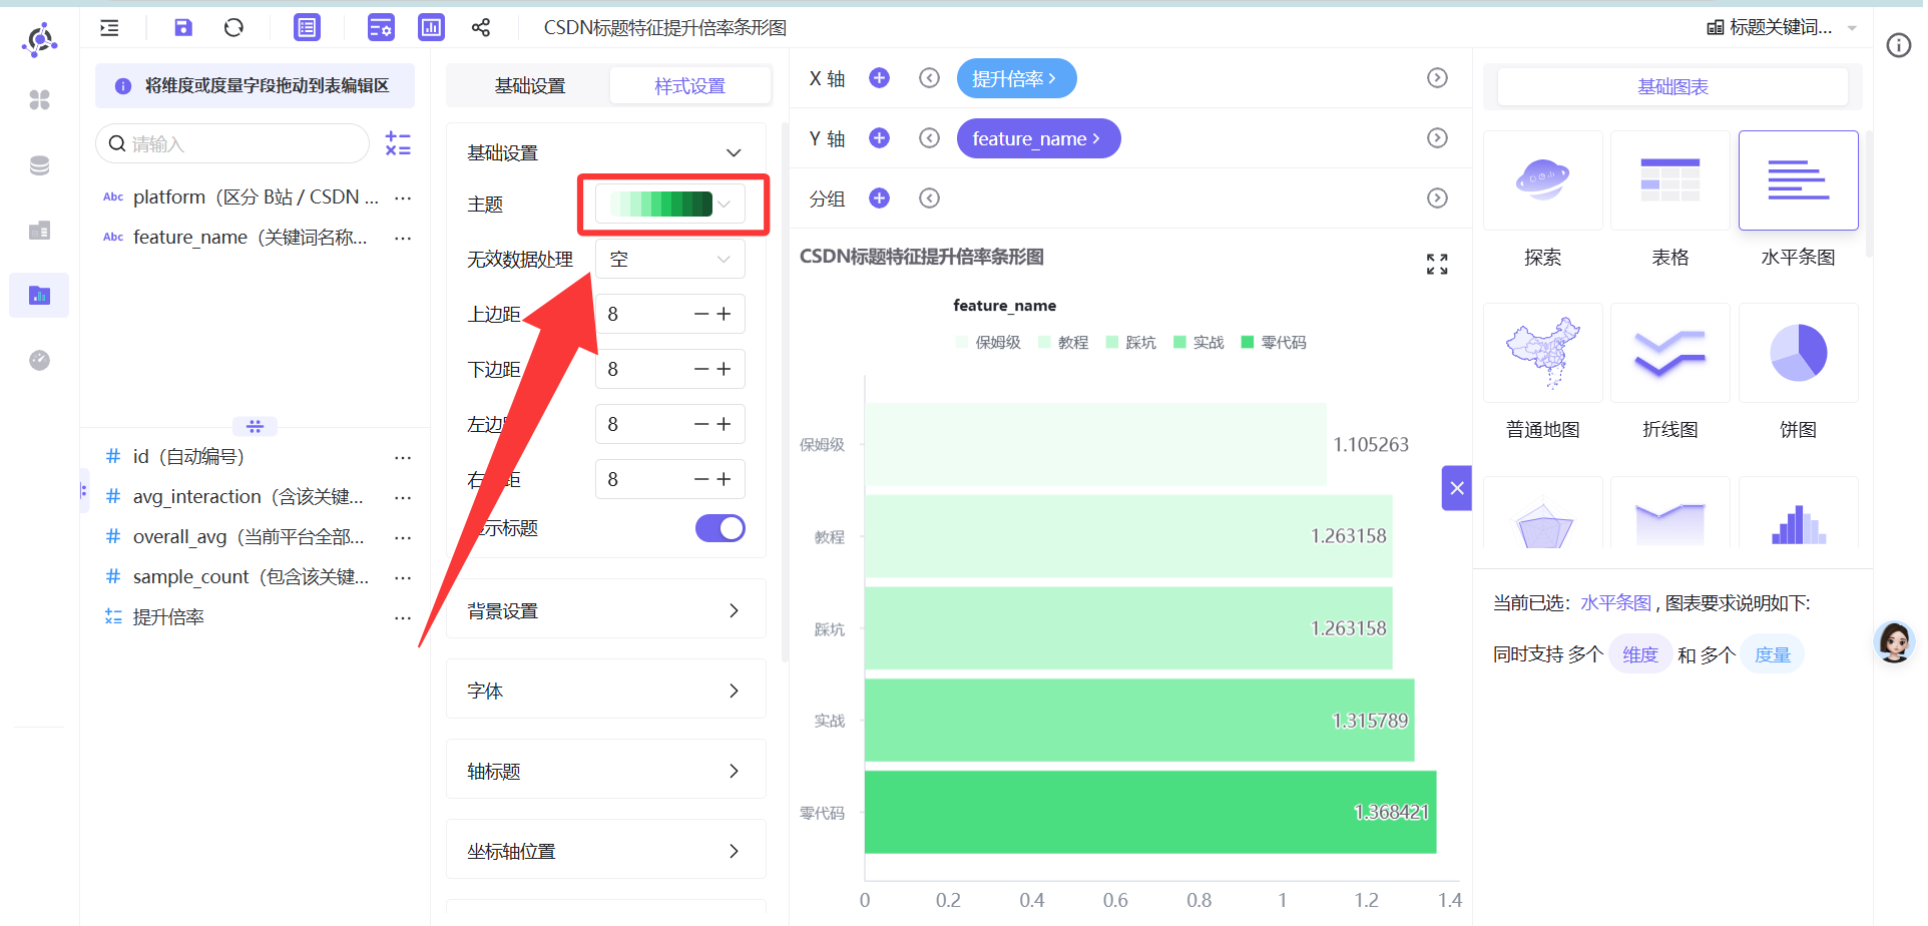Click the data settings icon next to chart icon
The height and width of the screenshot is (926, 1928).
[381, 28]
